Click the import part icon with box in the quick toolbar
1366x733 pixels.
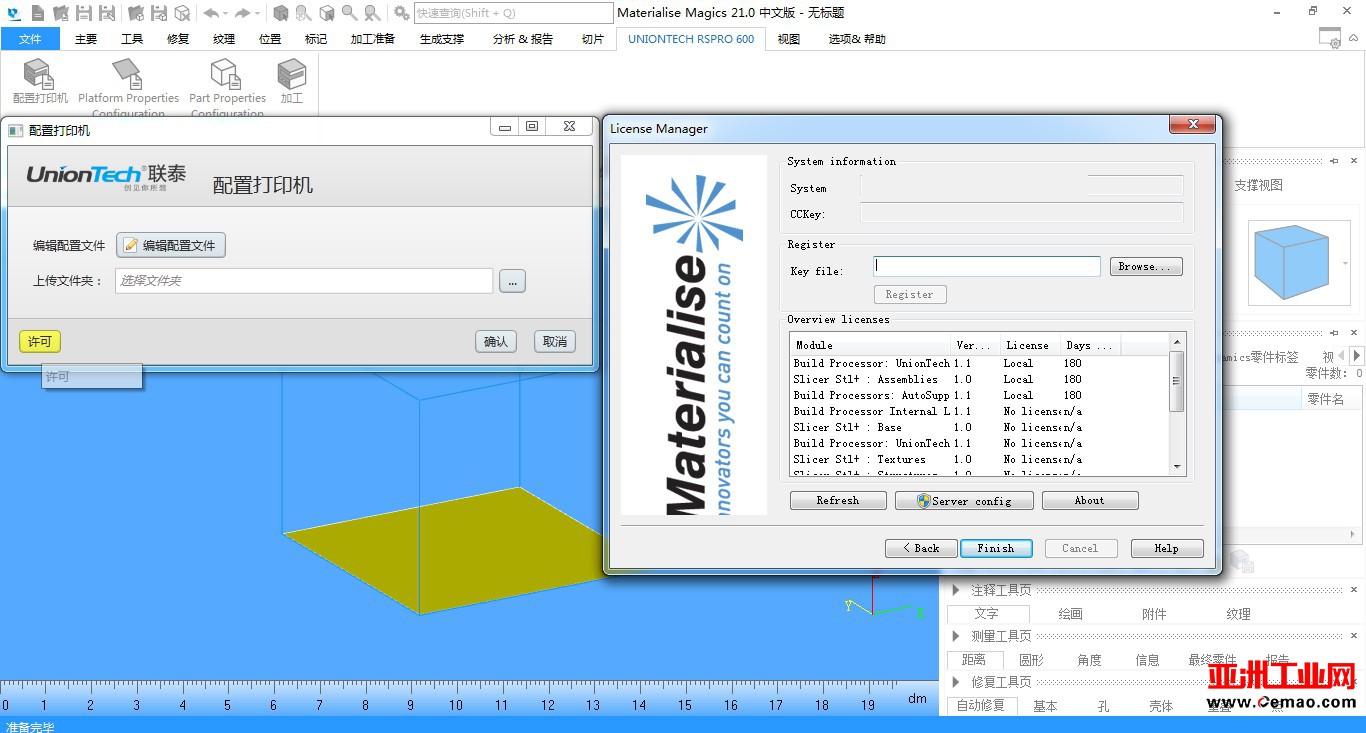tap(135, 13)
